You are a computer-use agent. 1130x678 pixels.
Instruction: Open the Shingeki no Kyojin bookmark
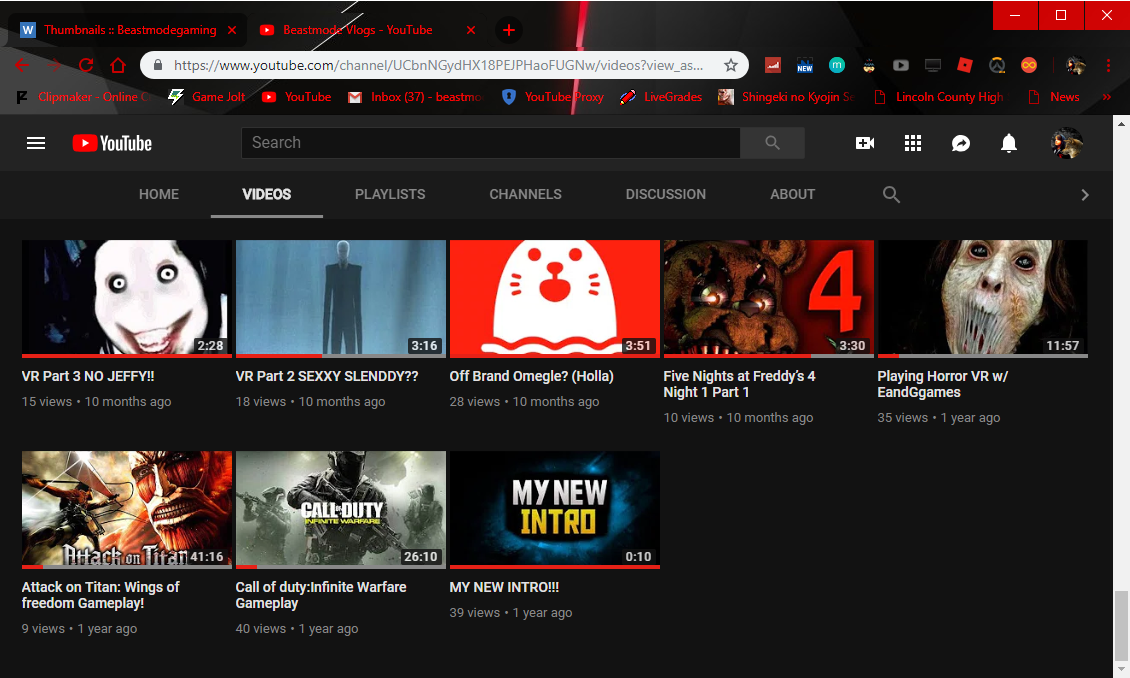coord(786,97)
